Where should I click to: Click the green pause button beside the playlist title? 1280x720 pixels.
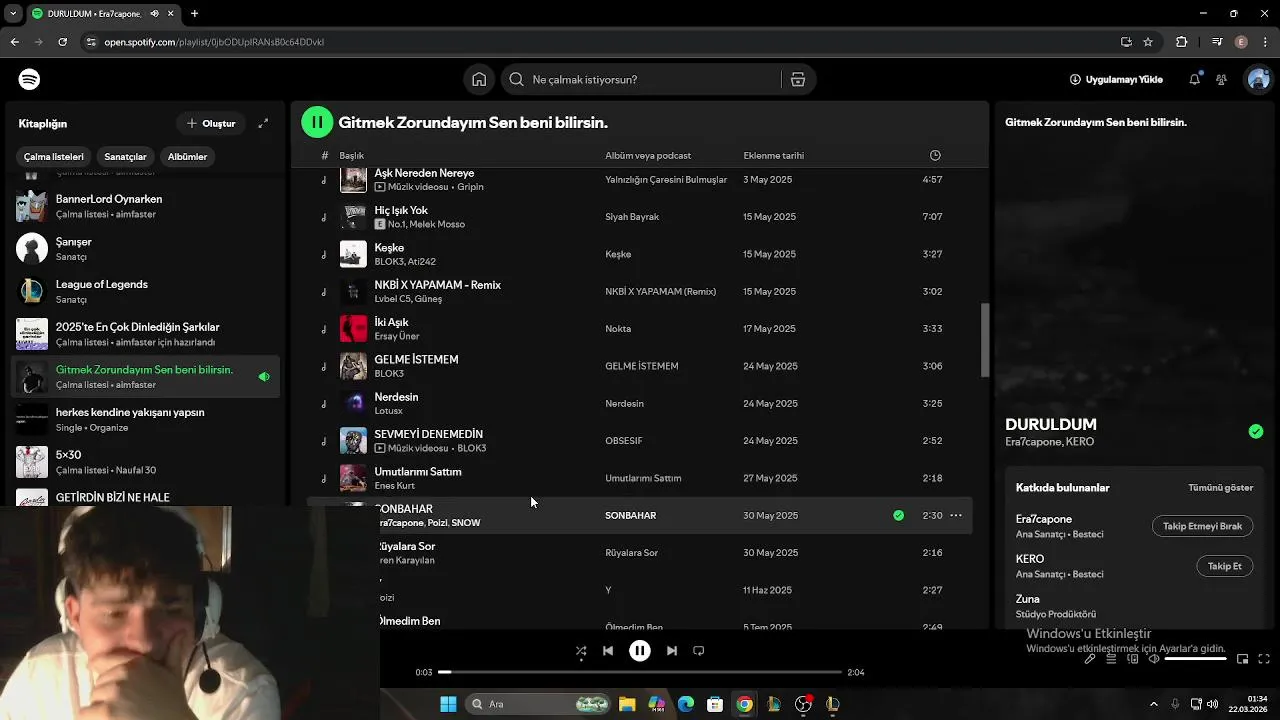tap(317, 122)
